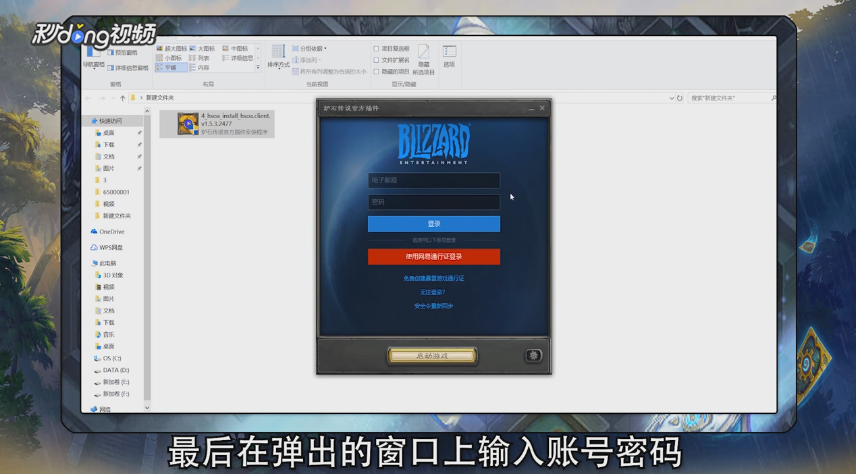Select 超大图标 extra large icons layout
This screenshot has width=856, height=474.
point(171,49)
